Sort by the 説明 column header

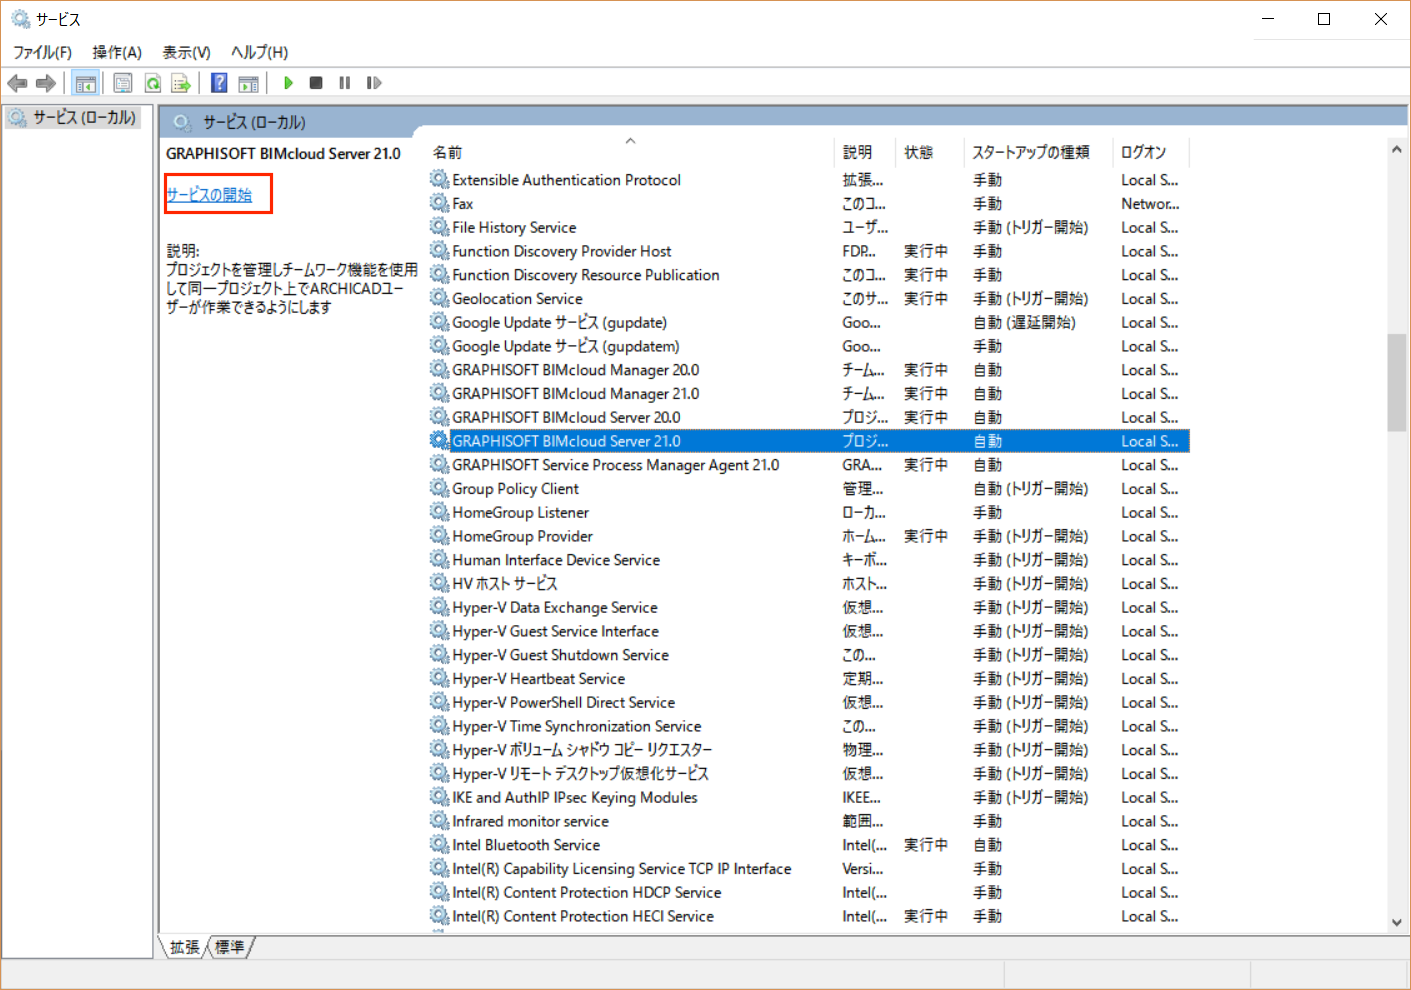coord(863,152)
